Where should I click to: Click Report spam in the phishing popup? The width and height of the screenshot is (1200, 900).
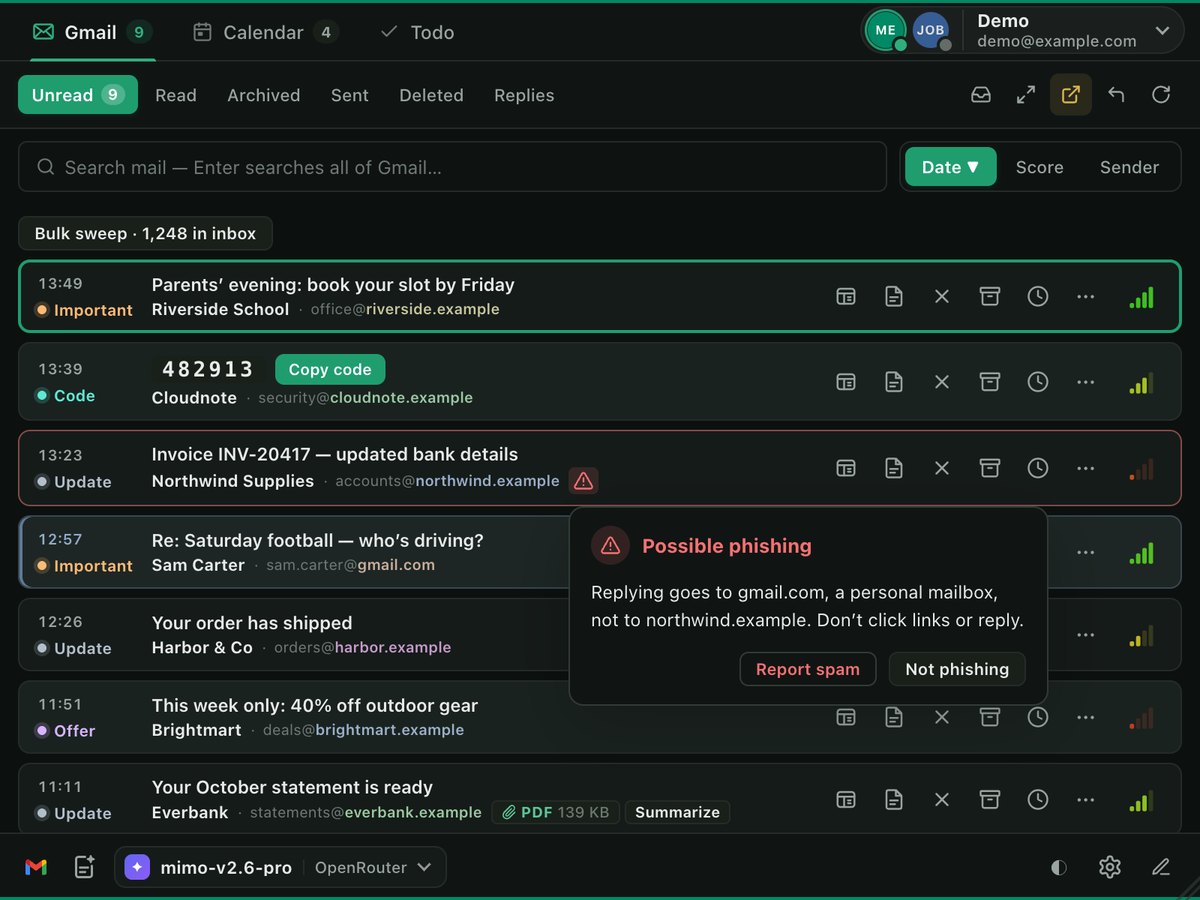tap(808, 669)
